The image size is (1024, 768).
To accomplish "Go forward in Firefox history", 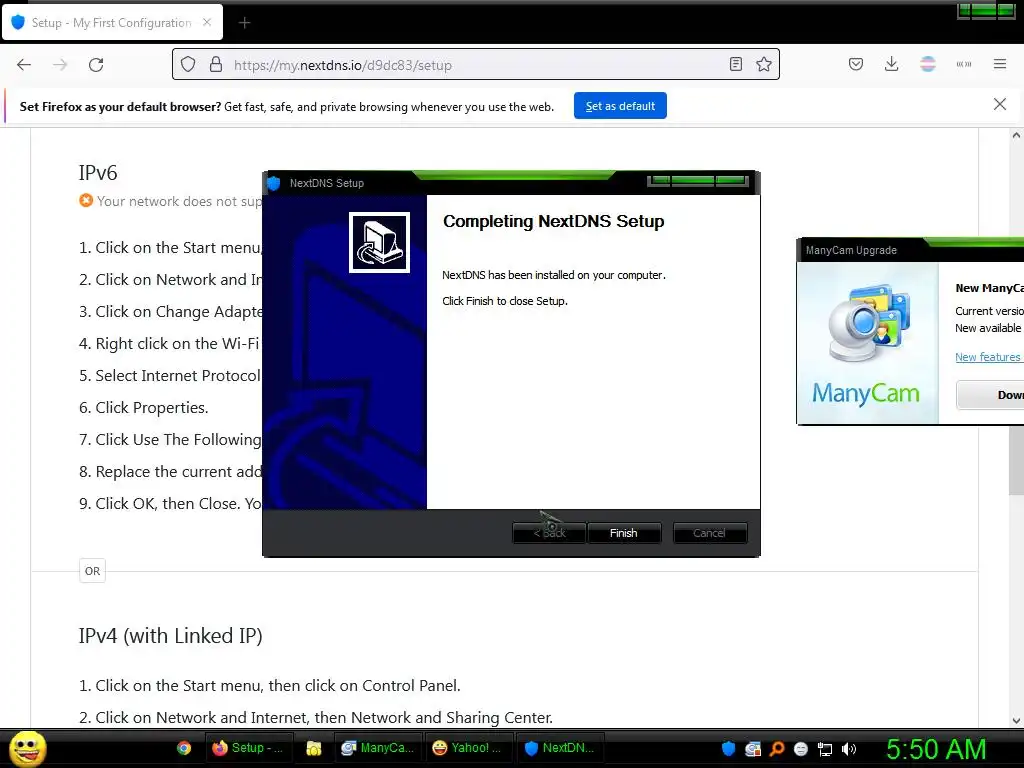I will coord(60,65).
